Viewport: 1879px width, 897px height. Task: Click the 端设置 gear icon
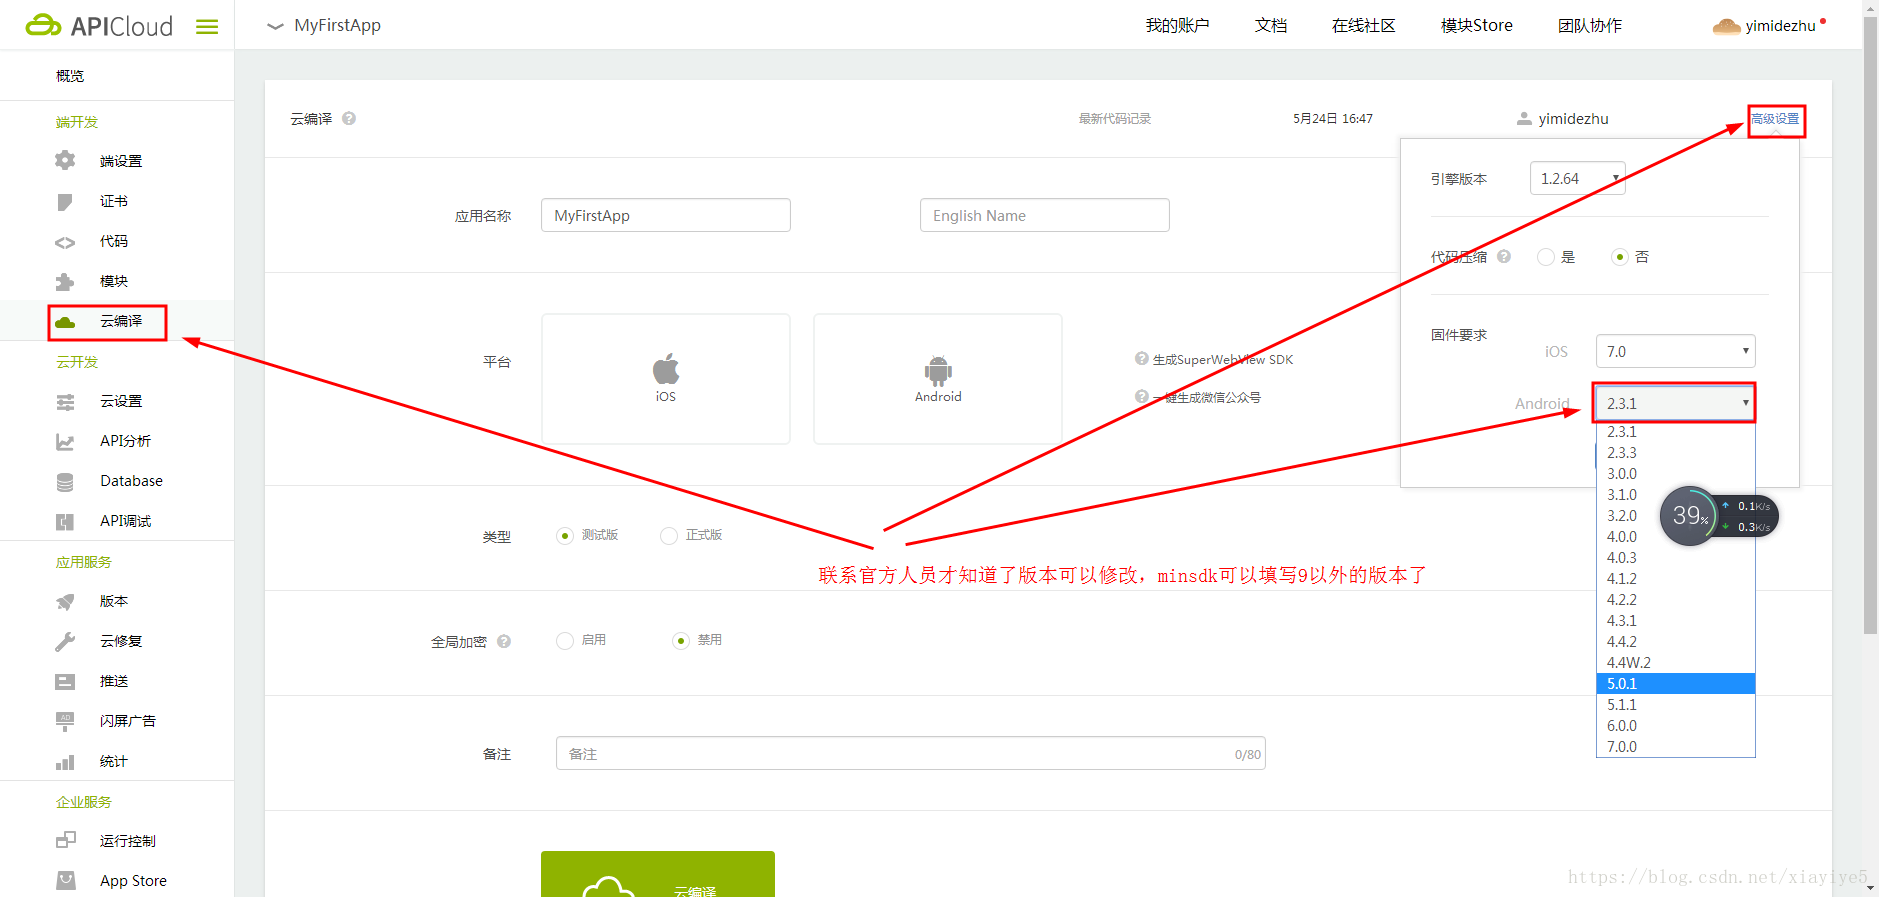65,160
